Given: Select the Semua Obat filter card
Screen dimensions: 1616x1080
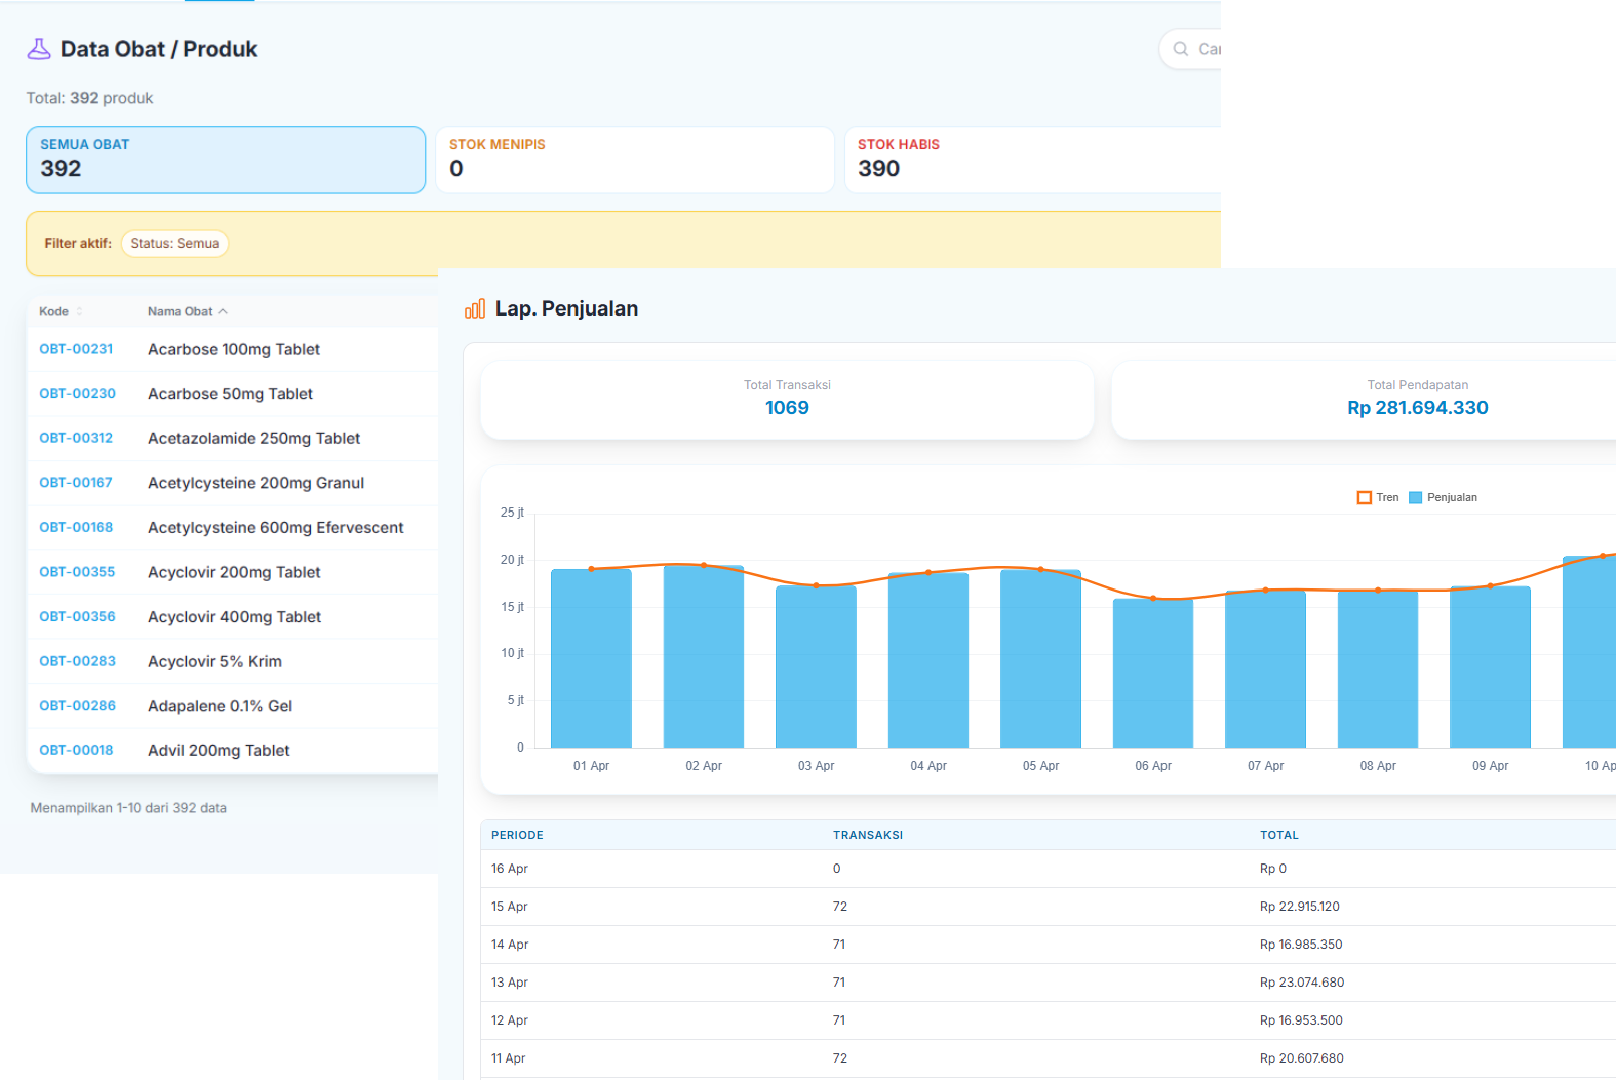Looking at the screenshot, I should 226,160.
